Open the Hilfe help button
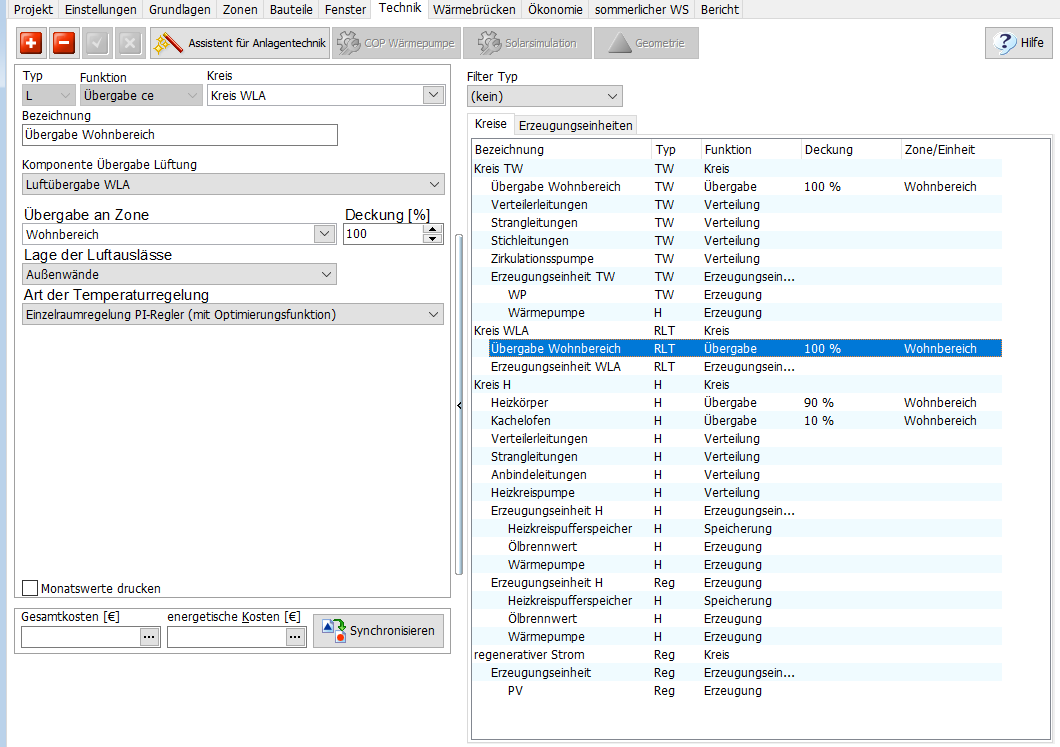The width and height of the screenshot is (1060, 747). coord(1018,43)
